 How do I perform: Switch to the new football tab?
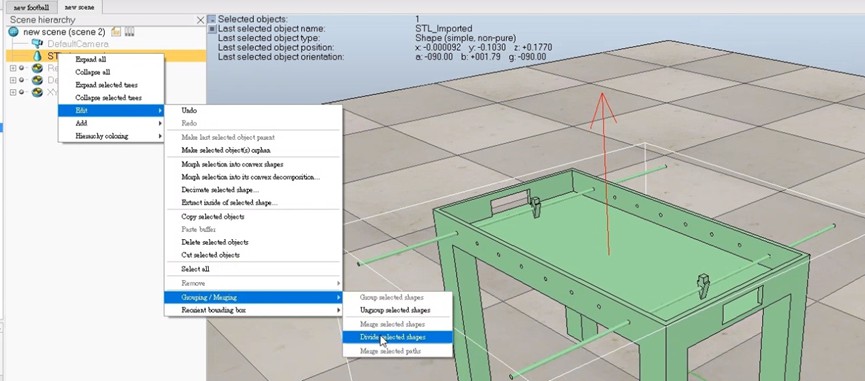pyautogui.click(x=31, y=8)
